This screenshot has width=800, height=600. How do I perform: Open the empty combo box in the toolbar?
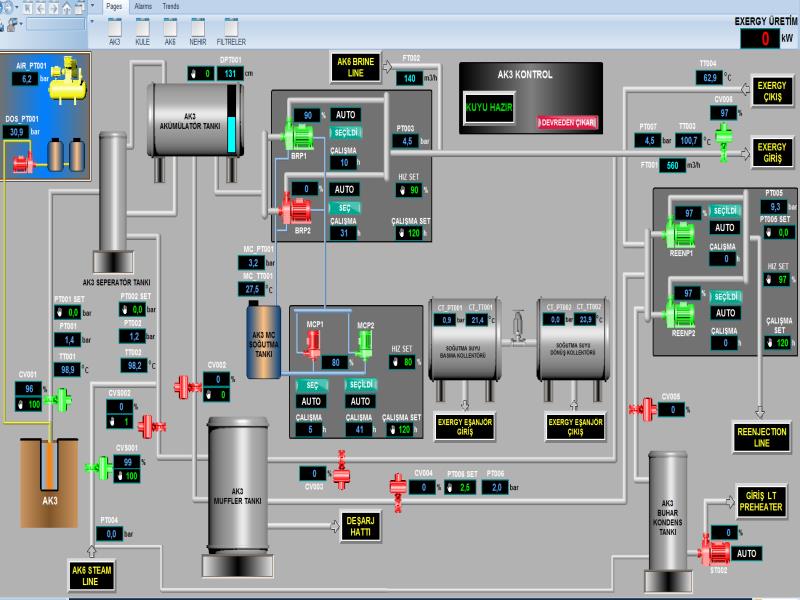point(56,23)
